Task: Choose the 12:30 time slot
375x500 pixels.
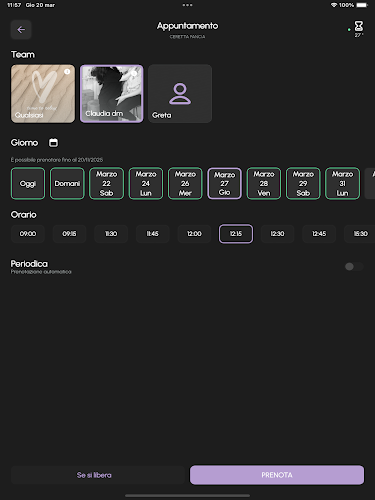Action: pyautogui.click(x=277, y=234)
